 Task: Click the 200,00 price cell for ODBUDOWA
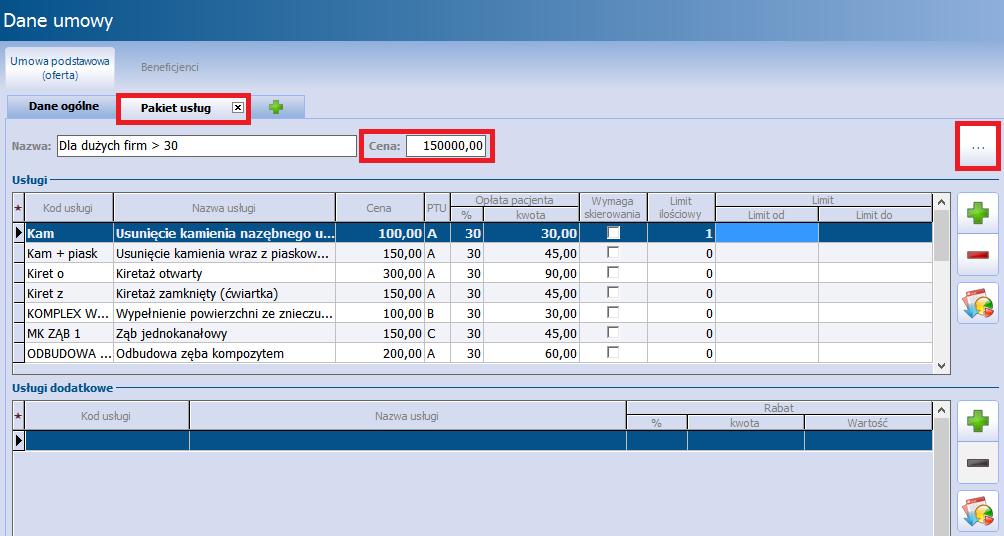pos(380,353)
